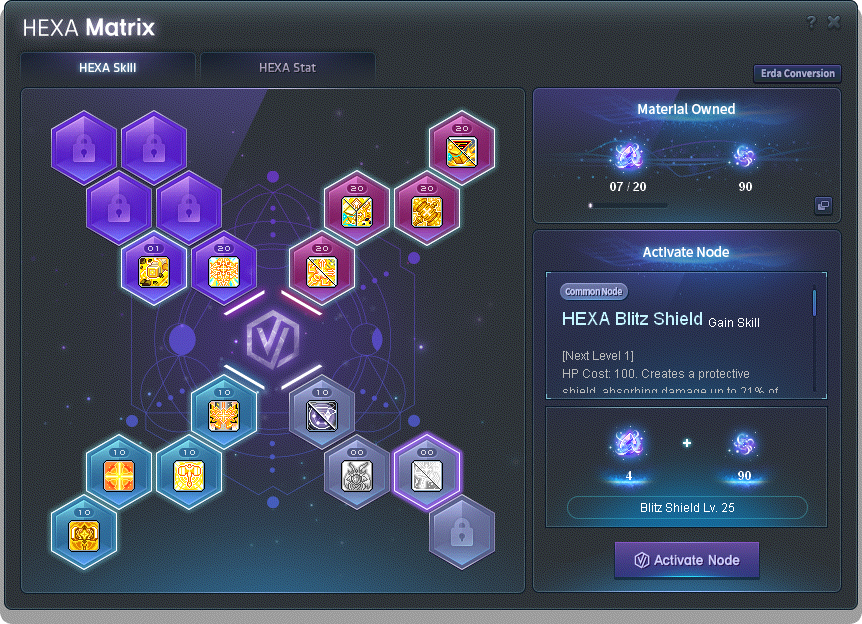This screenshot has width=862, height=624.
Task: Click the Sol Erda icon under Material Owned
Action: 627,156
